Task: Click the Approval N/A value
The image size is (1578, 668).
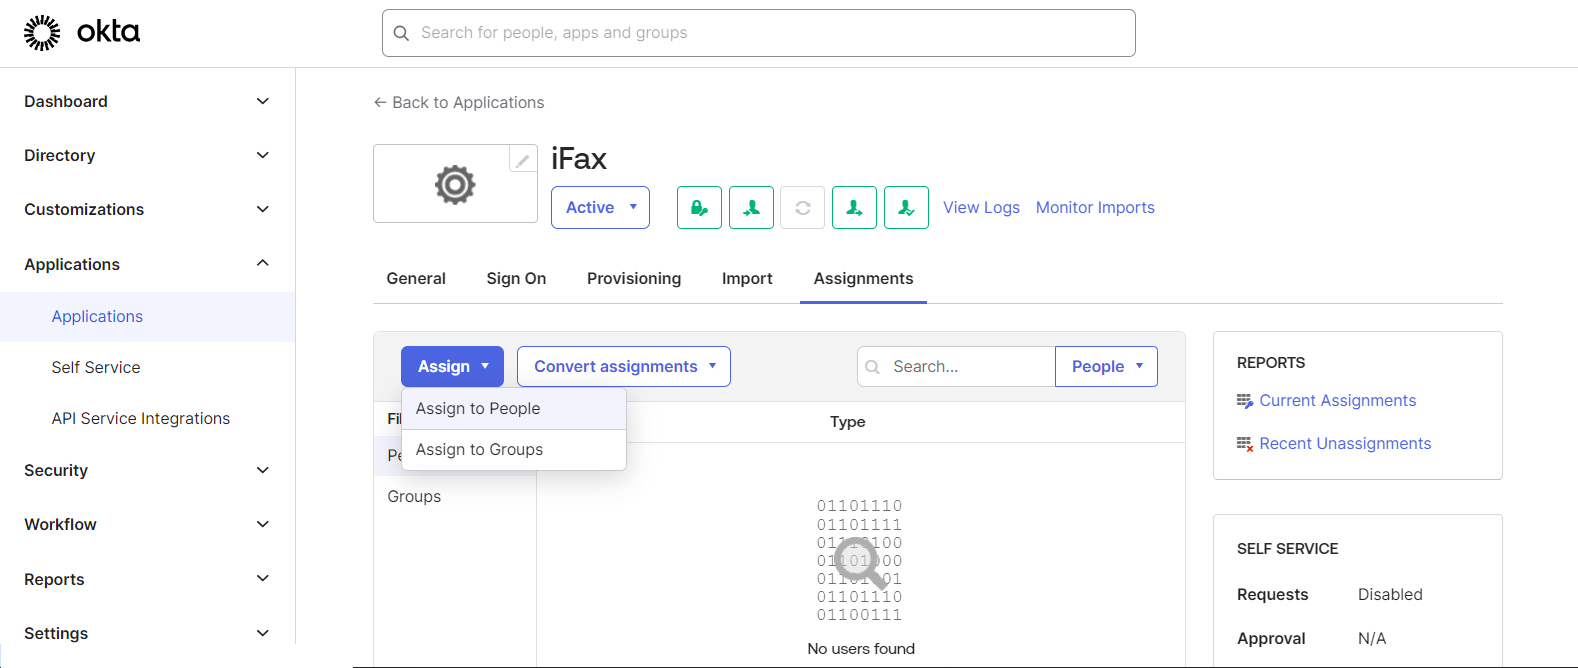Action: click(1372, 638)
